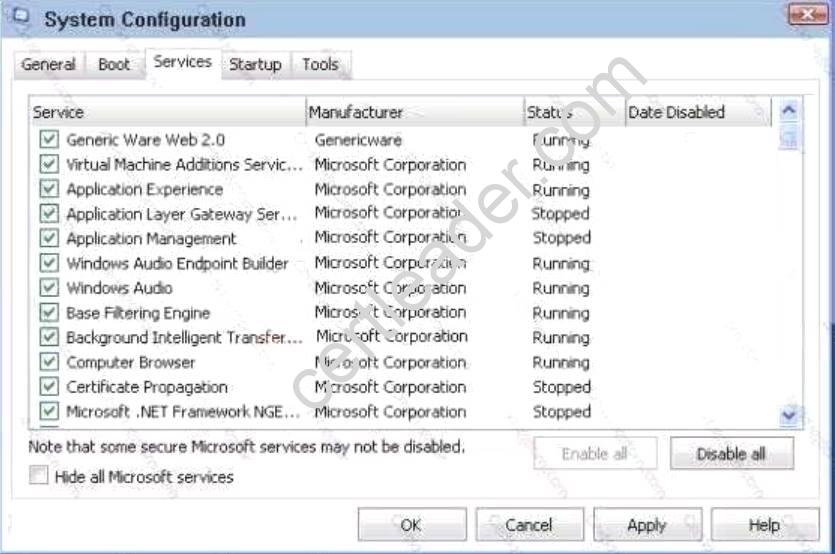This screenshot has height=554, width=835.
Task: Sort by the Status column header
Action: point(575,112)
